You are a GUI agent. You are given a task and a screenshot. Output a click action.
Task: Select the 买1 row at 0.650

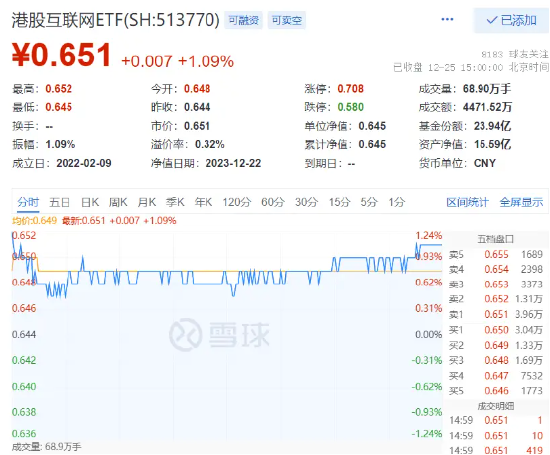pyautogui.click(x=496, y=330)
